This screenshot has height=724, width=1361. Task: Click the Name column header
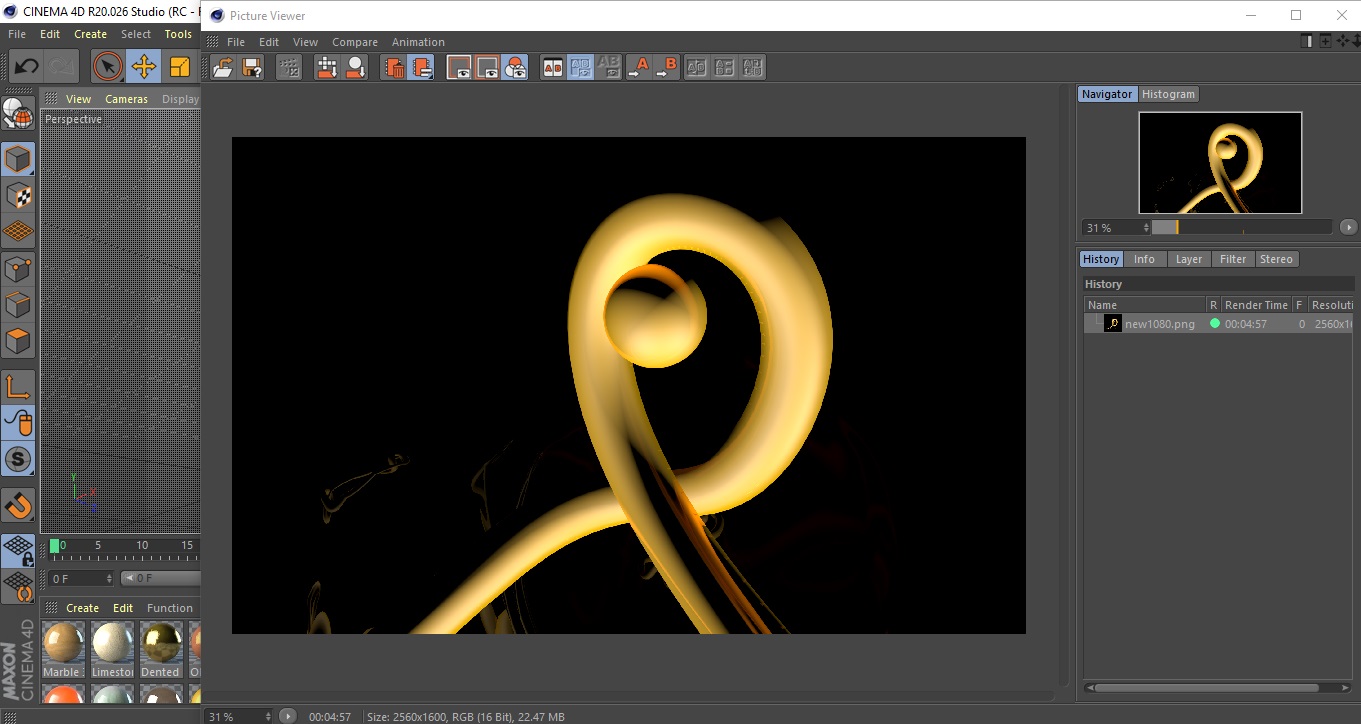[1145, 305]
